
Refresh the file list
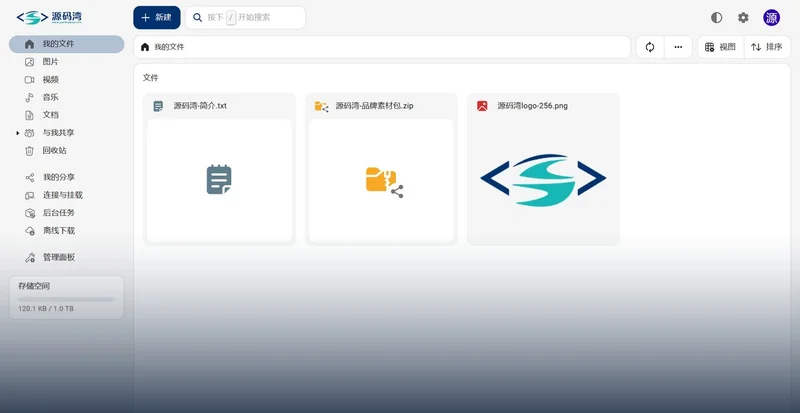[650, 47]
